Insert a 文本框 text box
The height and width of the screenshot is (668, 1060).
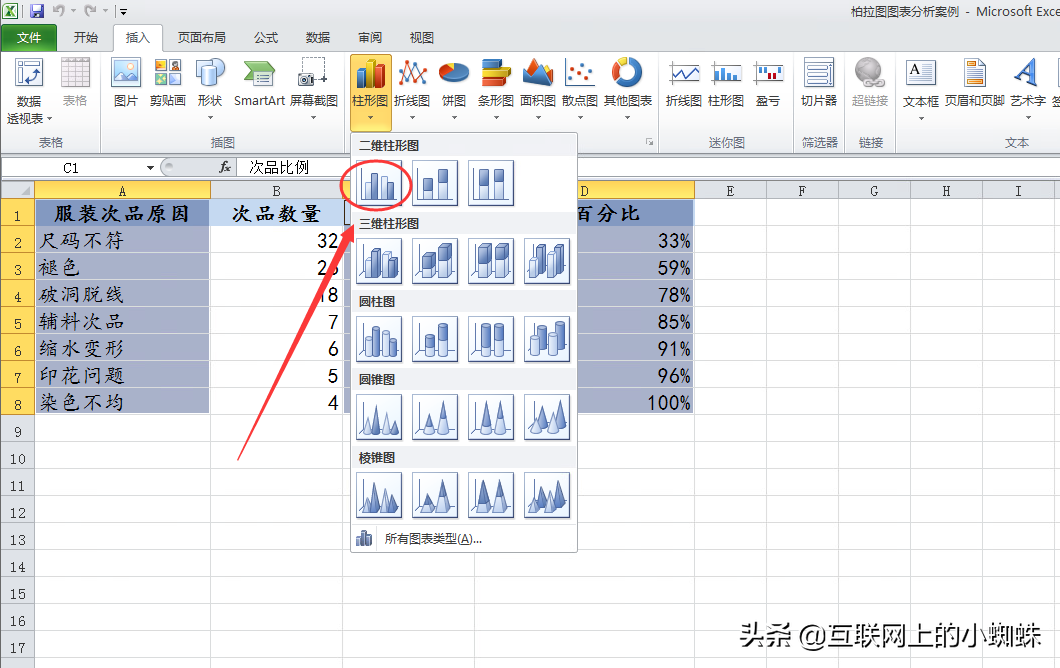tap(921, 91)
